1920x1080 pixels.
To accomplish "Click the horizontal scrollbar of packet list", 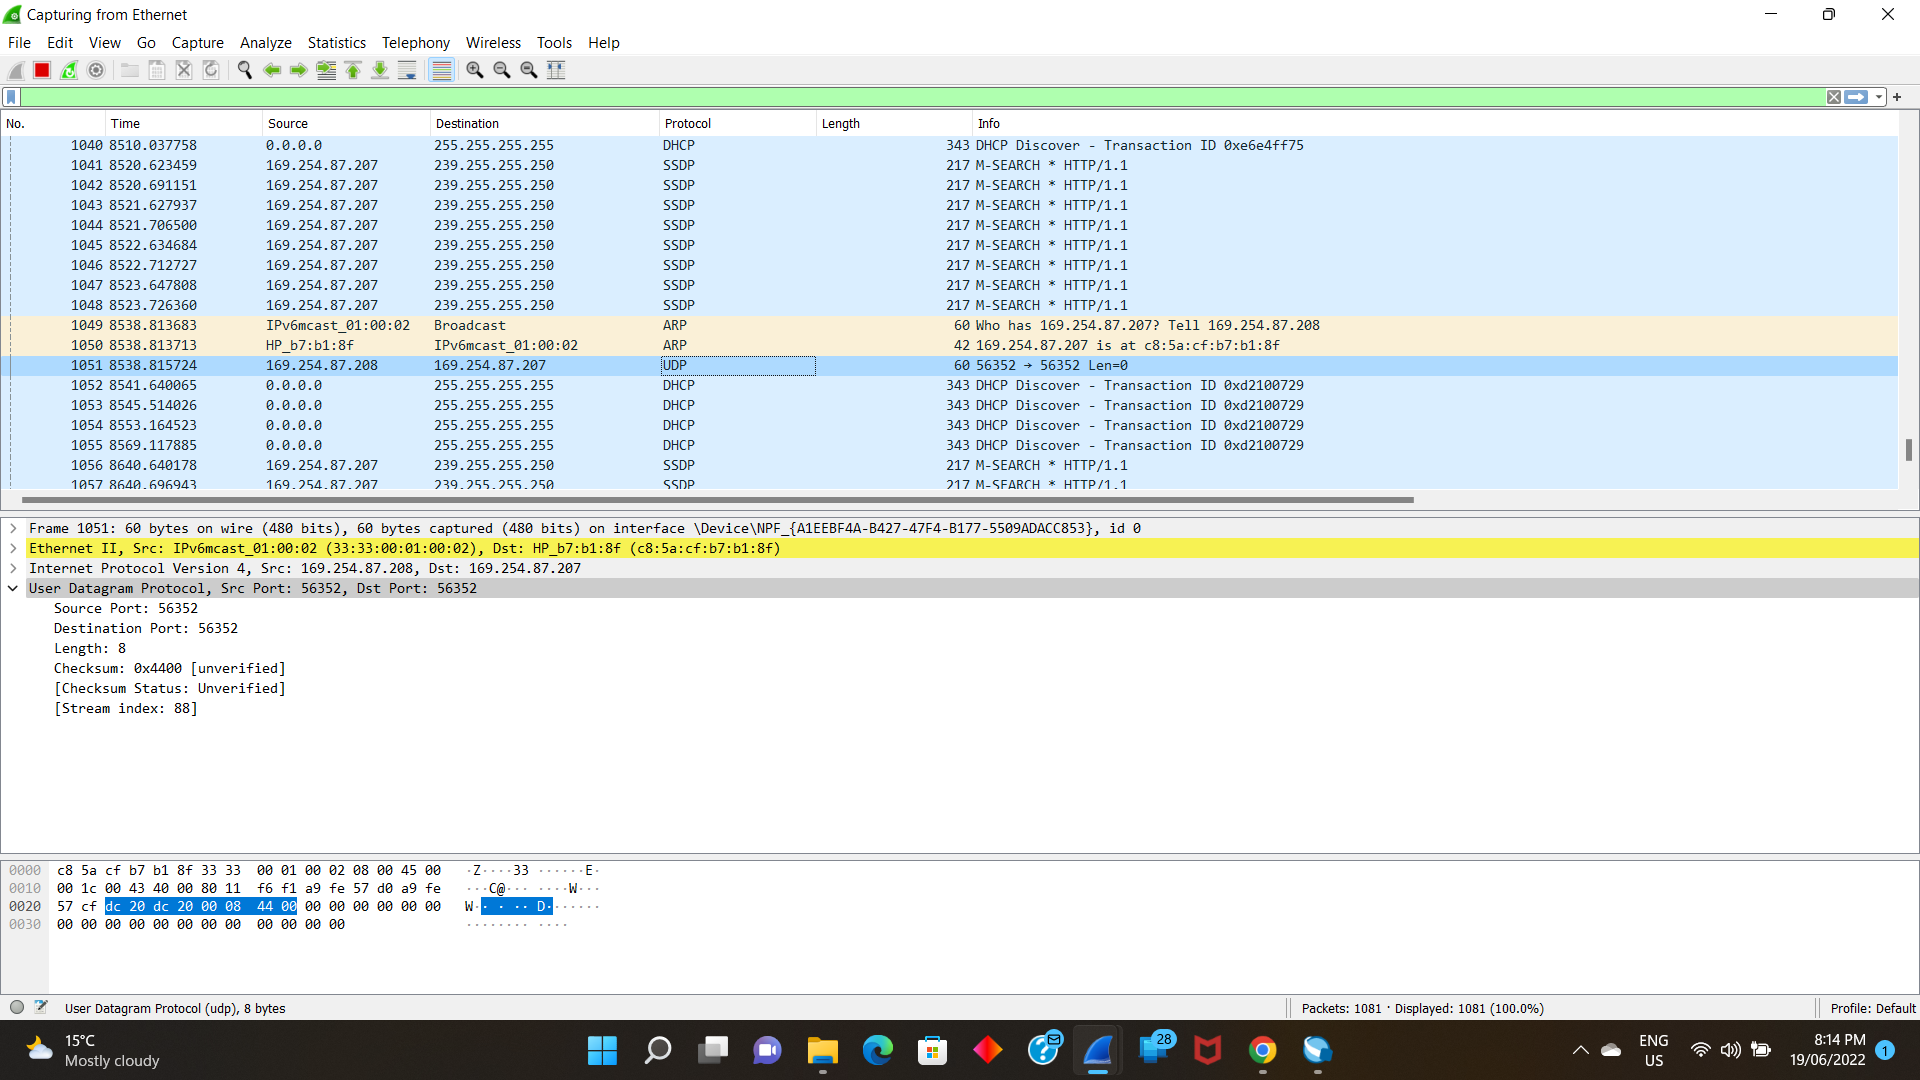I will [717, 499].
